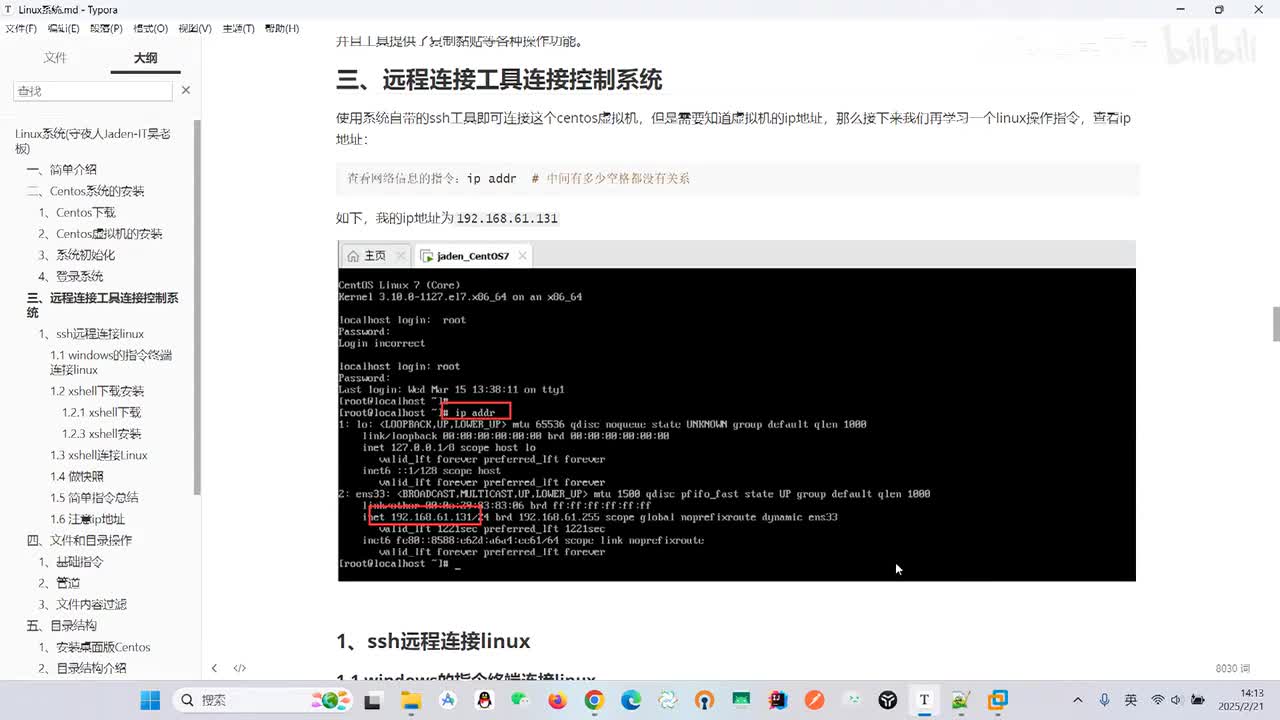Image resolution: width=1280 pixels, height=720 pixels.
Task: Go to outline item 1、Centos下载
Action: click(x=77, y=212)
